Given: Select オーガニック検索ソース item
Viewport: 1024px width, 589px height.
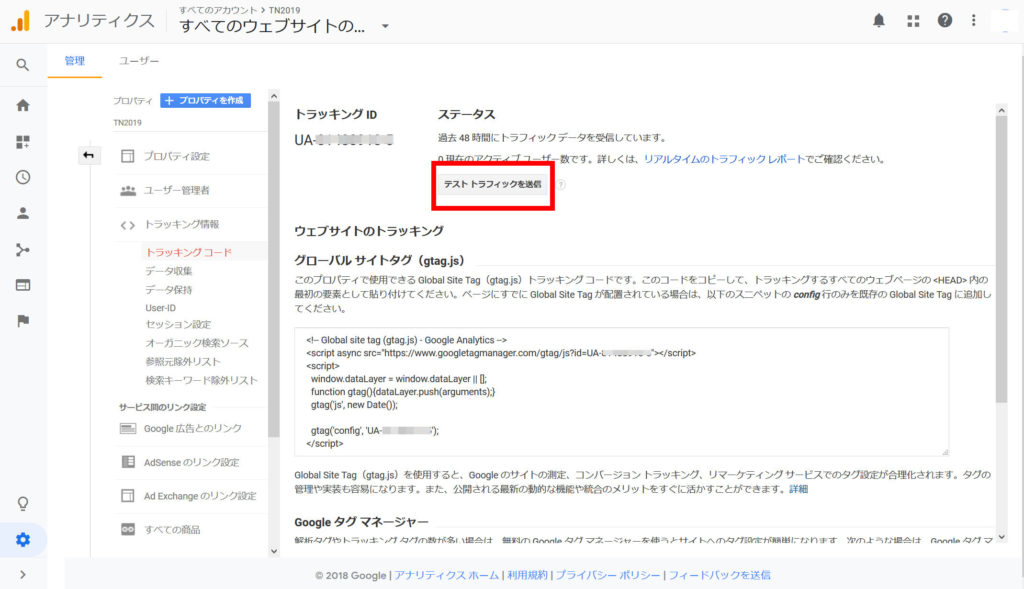Looking at the screenshot, I should [x=197, y=343].
